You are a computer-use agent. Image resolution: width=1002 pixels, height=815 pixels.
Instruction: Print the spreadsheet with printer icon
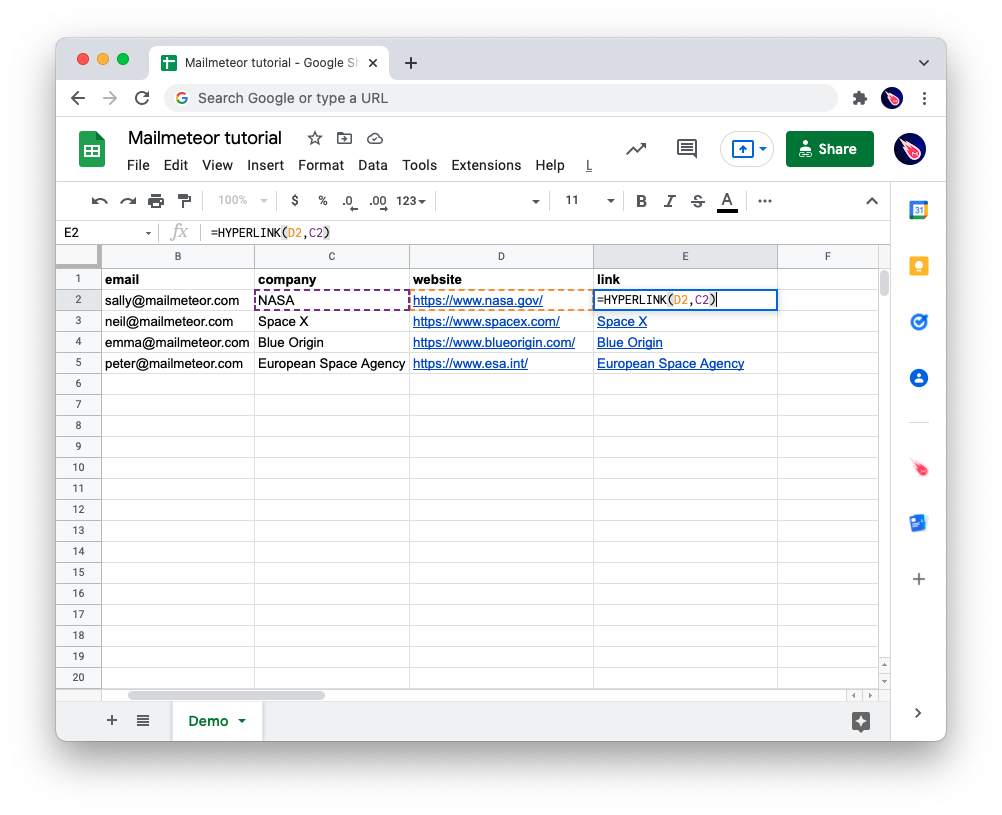156,201
